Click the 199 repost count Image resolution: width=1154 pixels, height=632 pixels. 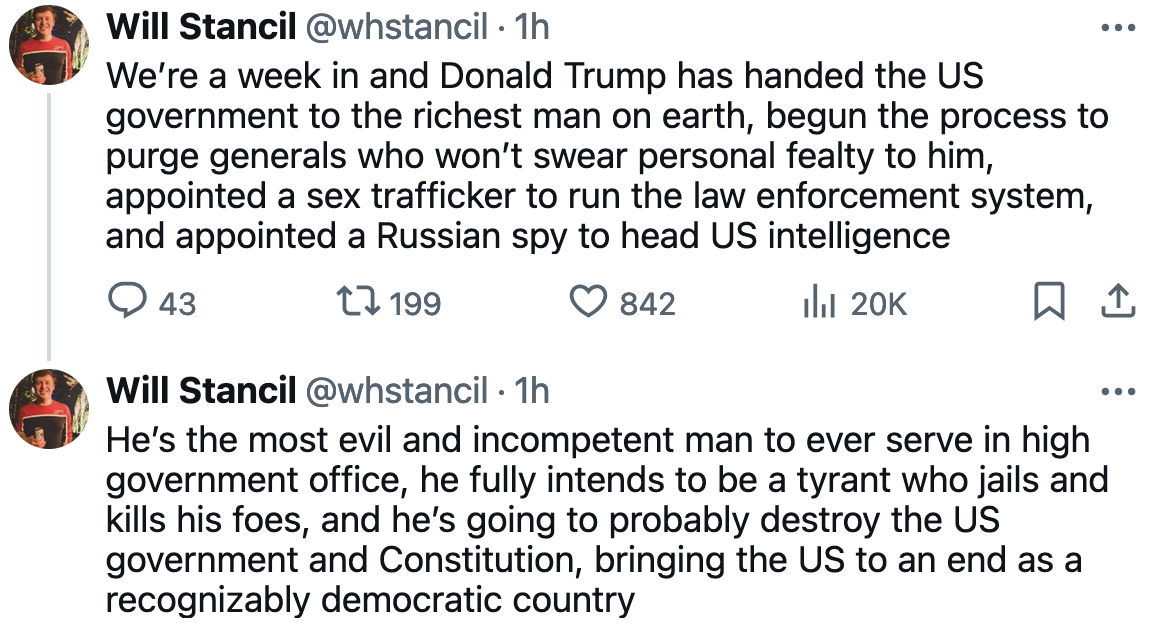[x=415, y=303]
